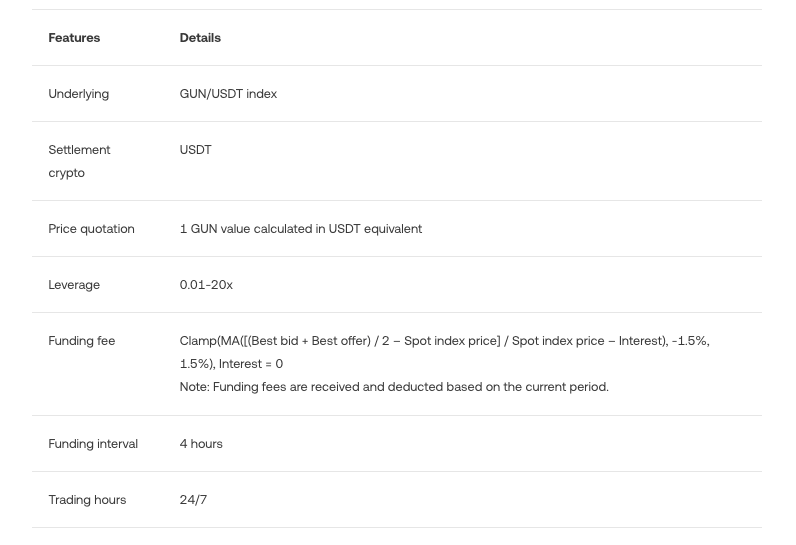
Task: Click the Note about funding fees
Action: click(x=394, y=387)
